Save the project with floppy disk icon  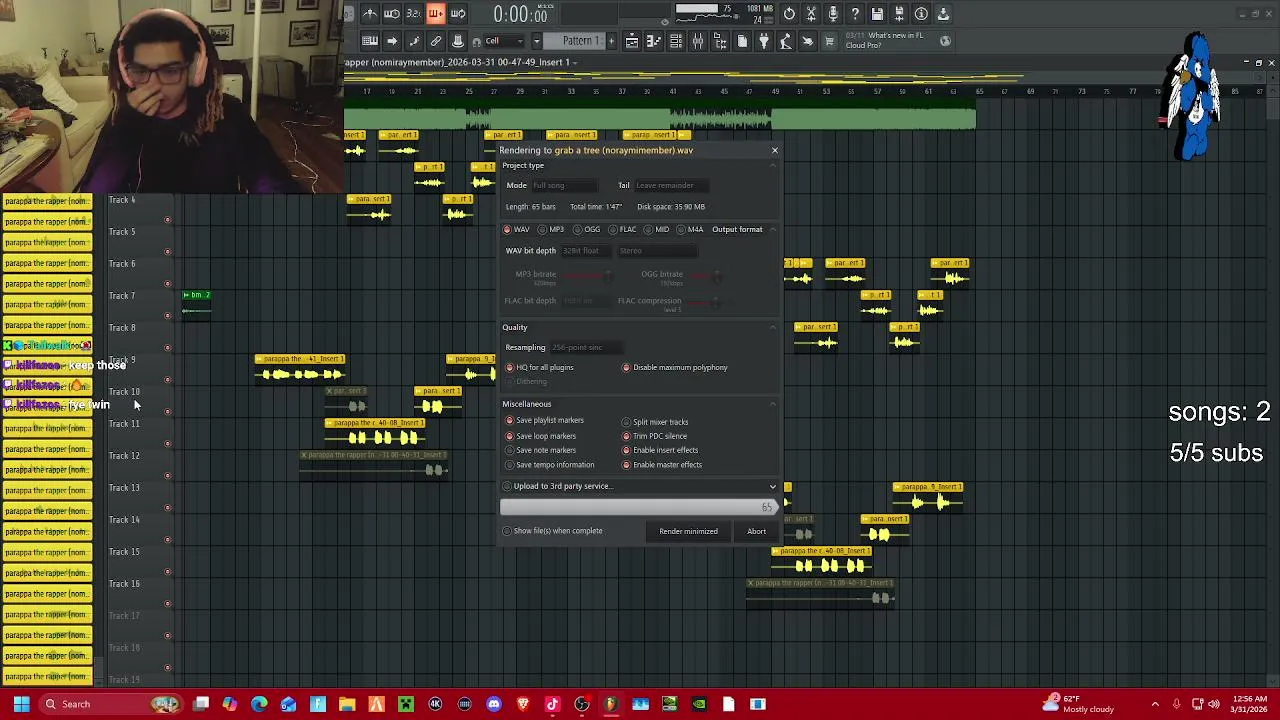pos(877,14)
